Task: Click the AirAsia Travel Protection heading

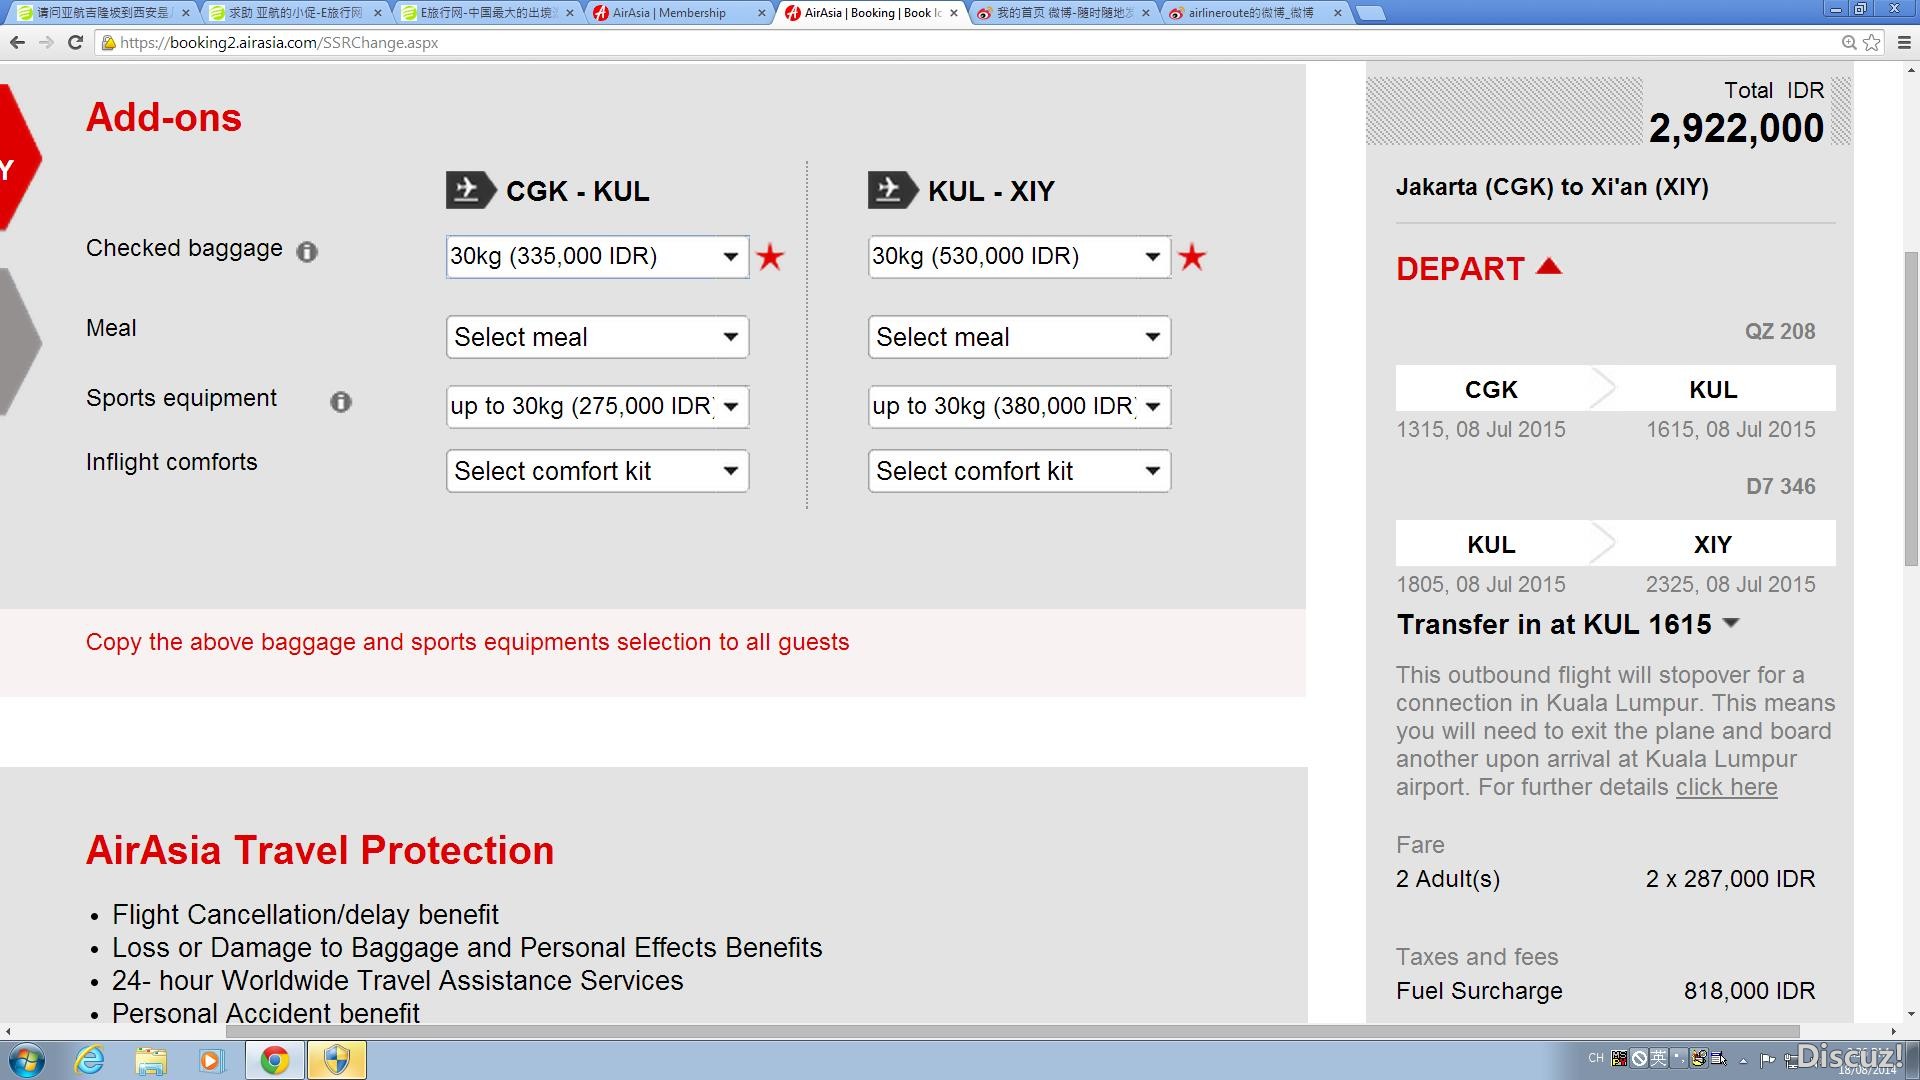Action: pyautogui.click(x=320, y=850)
